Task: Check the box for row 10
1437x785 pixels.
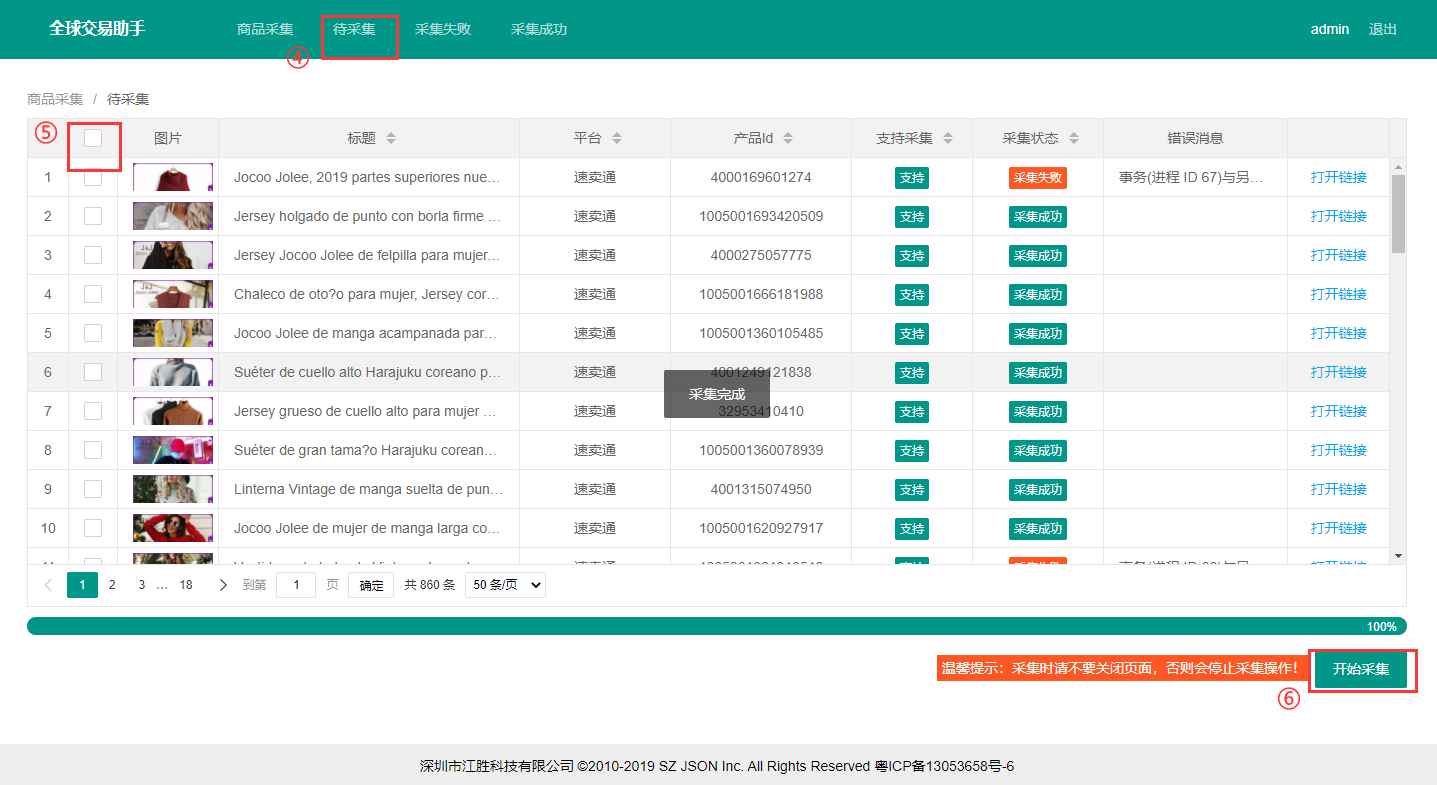Action: coord(93,528)
